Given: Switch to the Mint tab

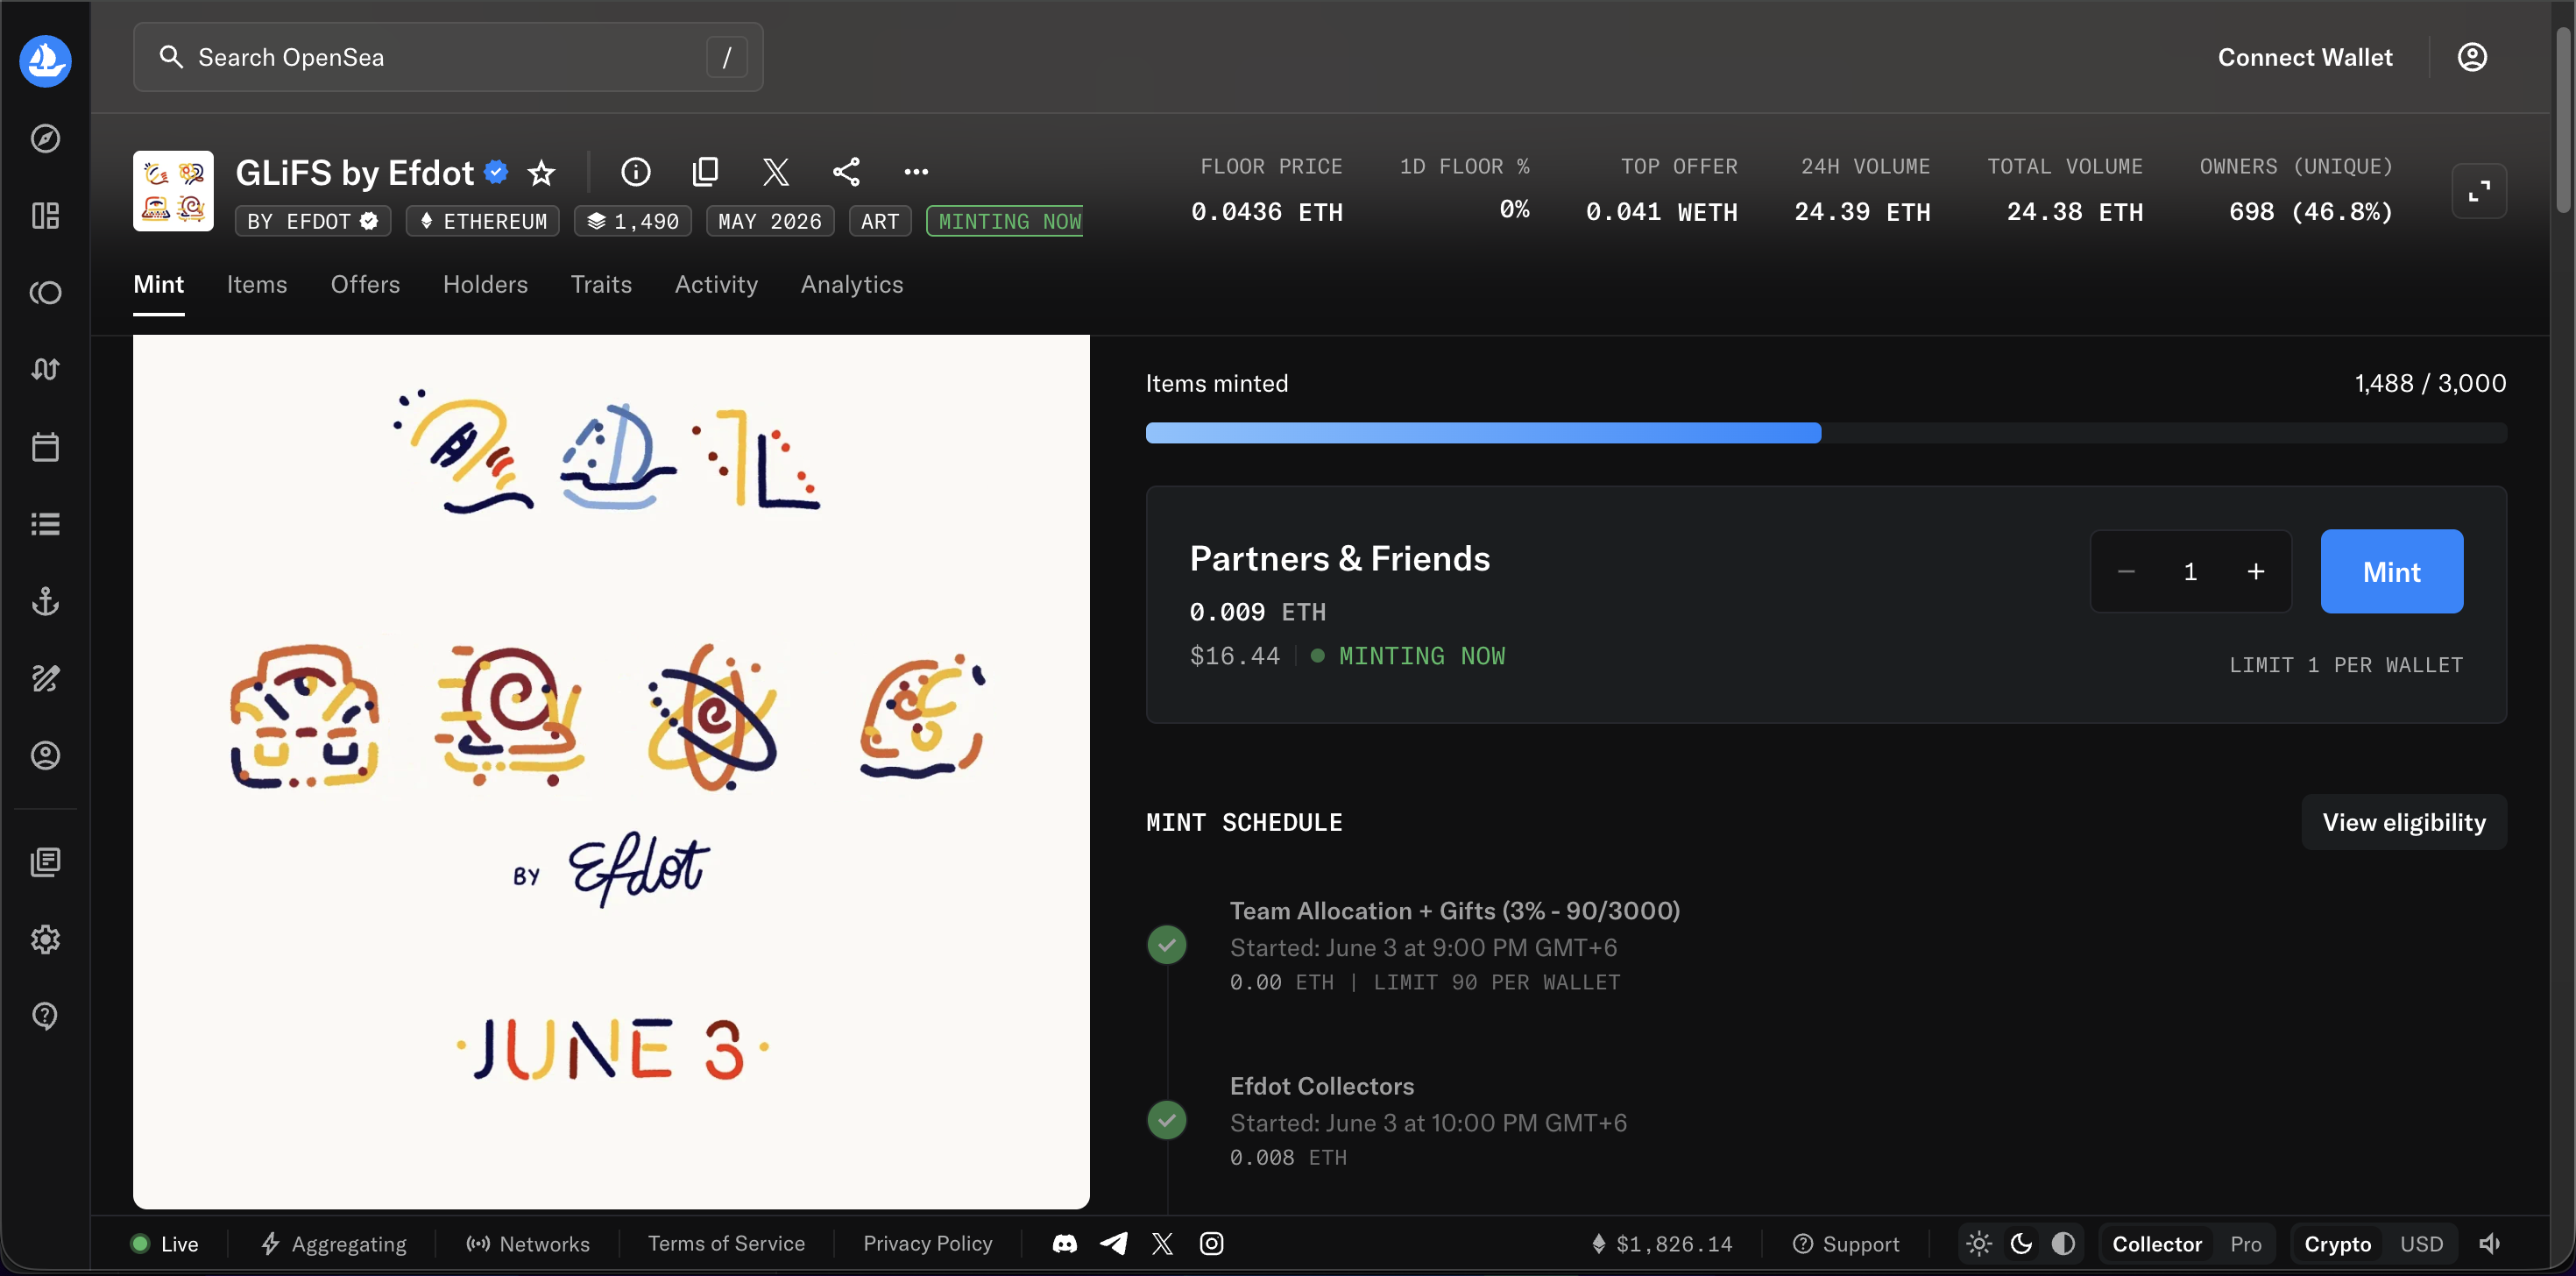Looking at the screenshot, I should (x=158, y=284).
